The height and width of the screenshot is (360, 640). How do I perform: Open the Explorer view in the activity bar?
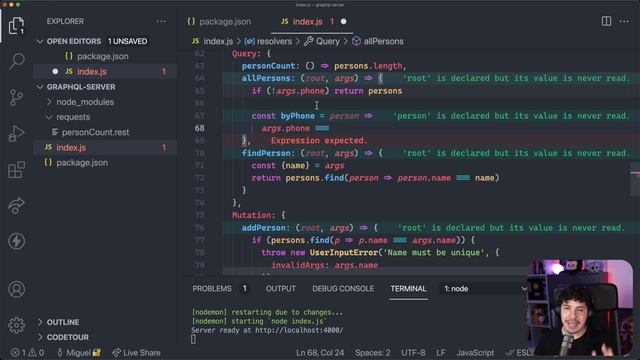(16, 26)
